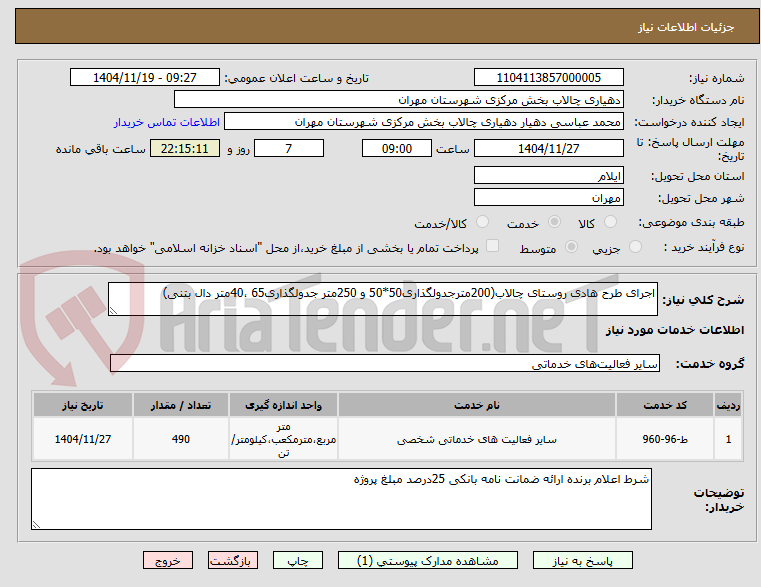Click service name cell سایر فعالیت های خدماتی شخصی
761x587 pixels.
click(477, 439)
